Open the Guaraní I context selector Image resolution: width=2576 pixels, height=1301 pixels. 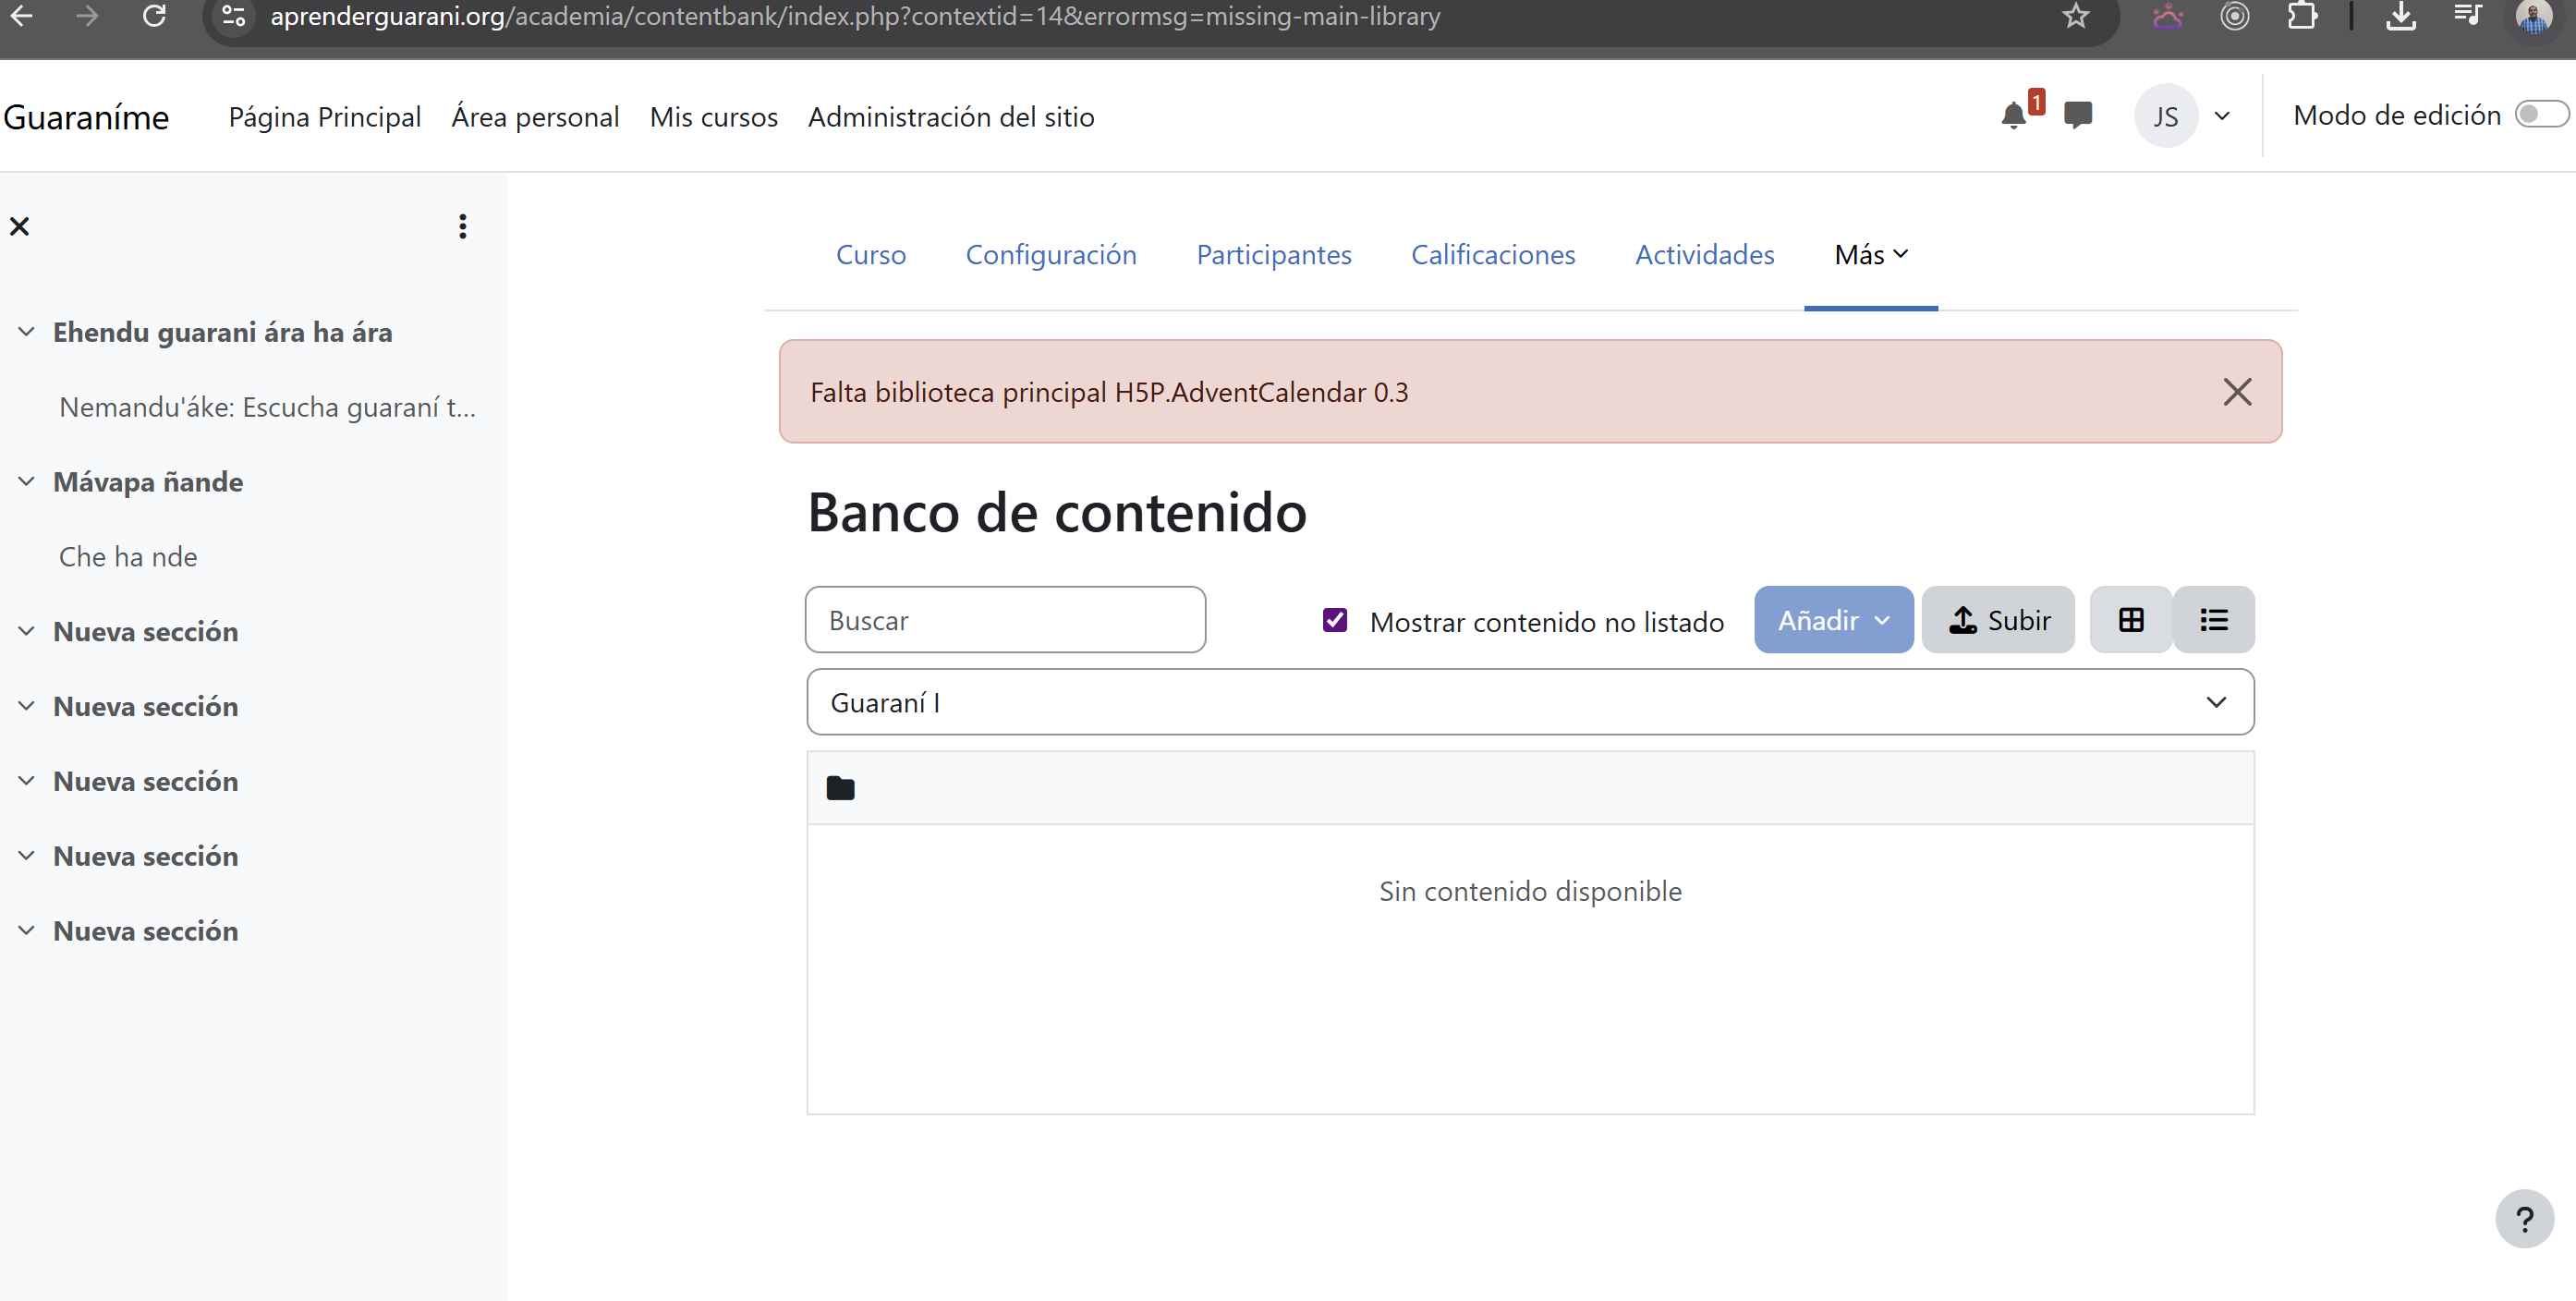(x=1530, y=702)
